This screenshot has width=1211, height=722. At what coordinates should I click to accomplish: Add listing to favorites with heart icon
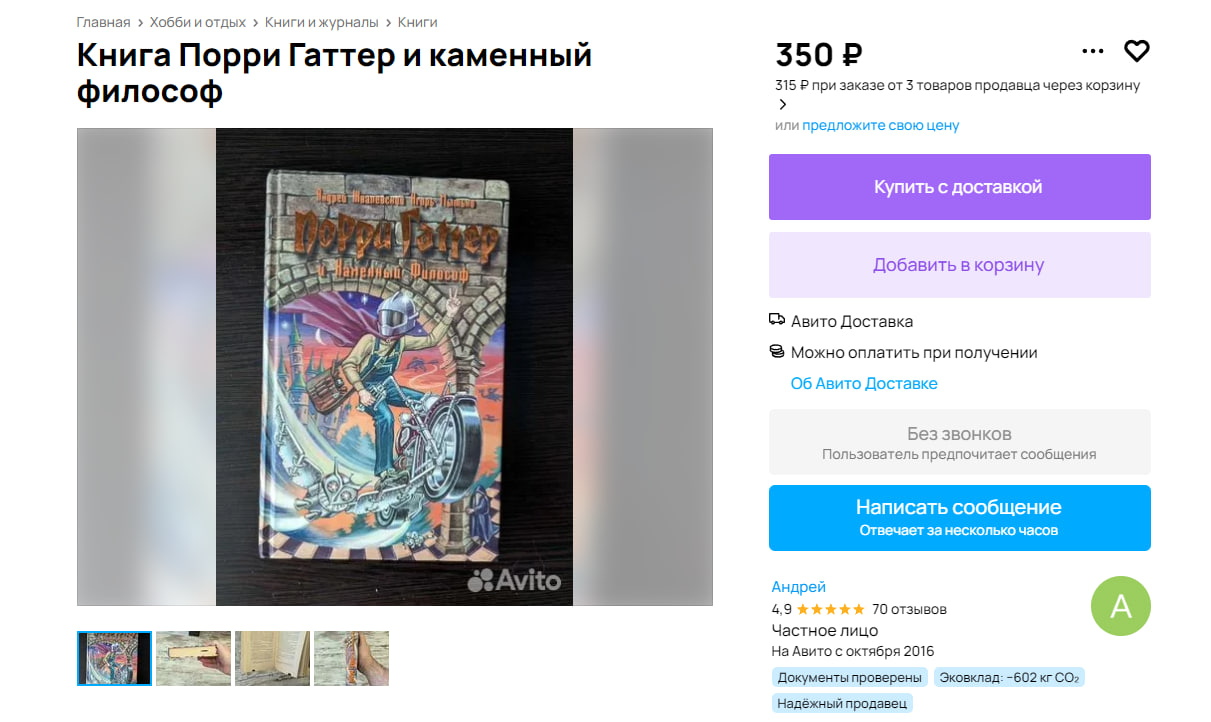pos(1137,51)
